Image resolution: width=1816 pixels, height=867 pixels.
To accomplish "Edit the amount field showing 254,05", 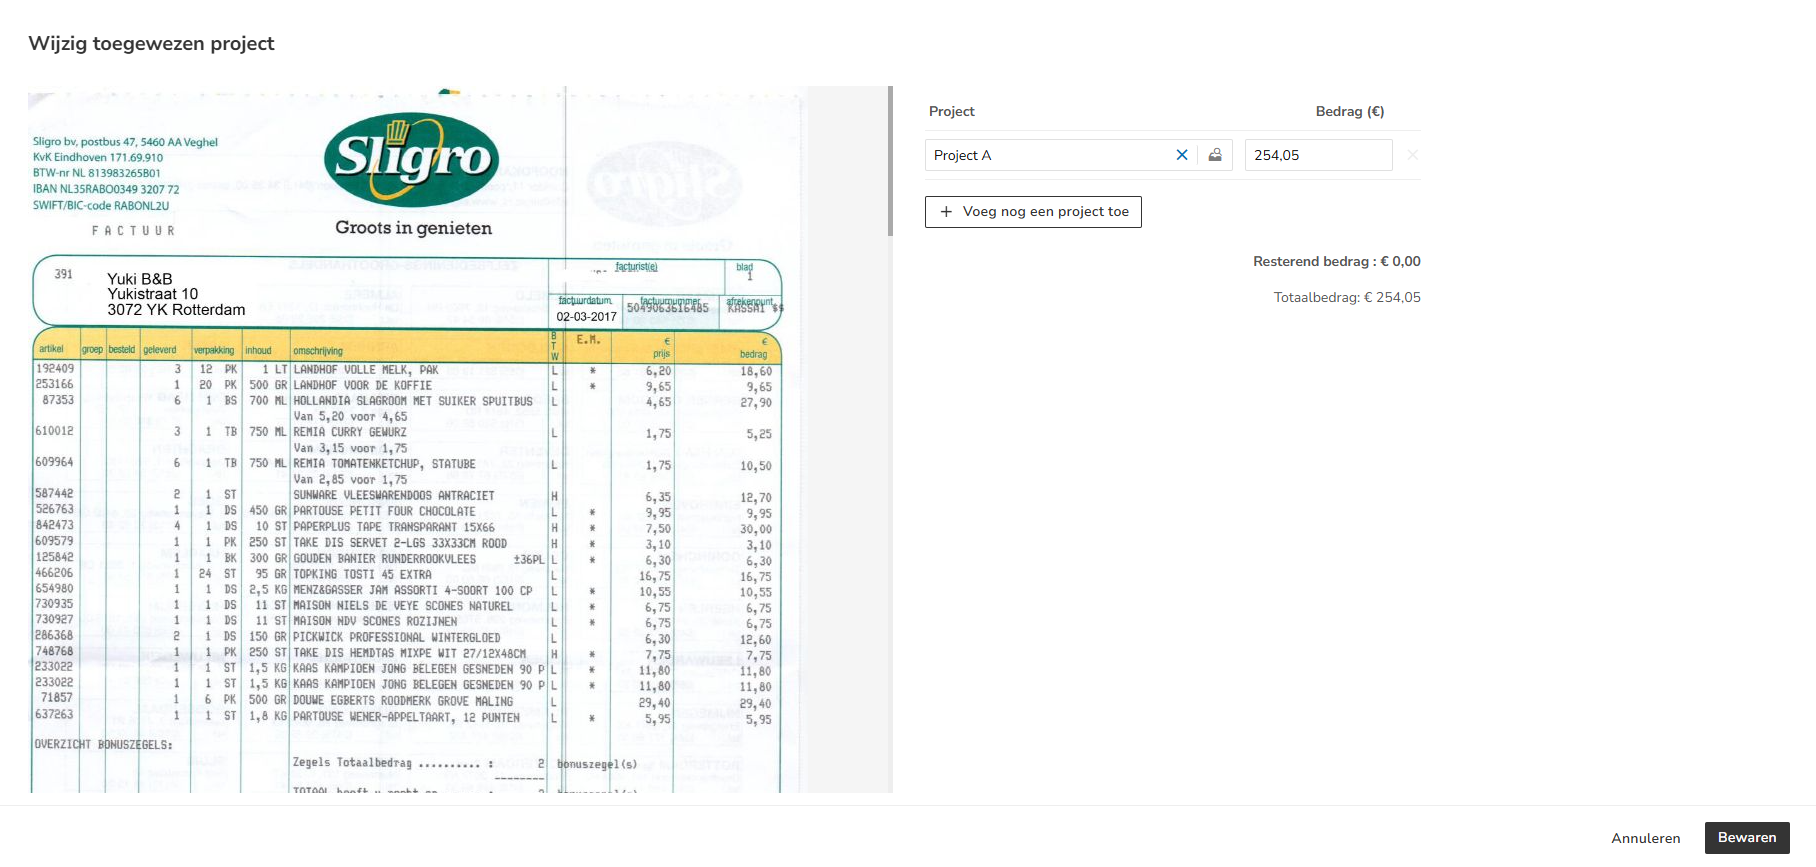I will click(1319, 155).
